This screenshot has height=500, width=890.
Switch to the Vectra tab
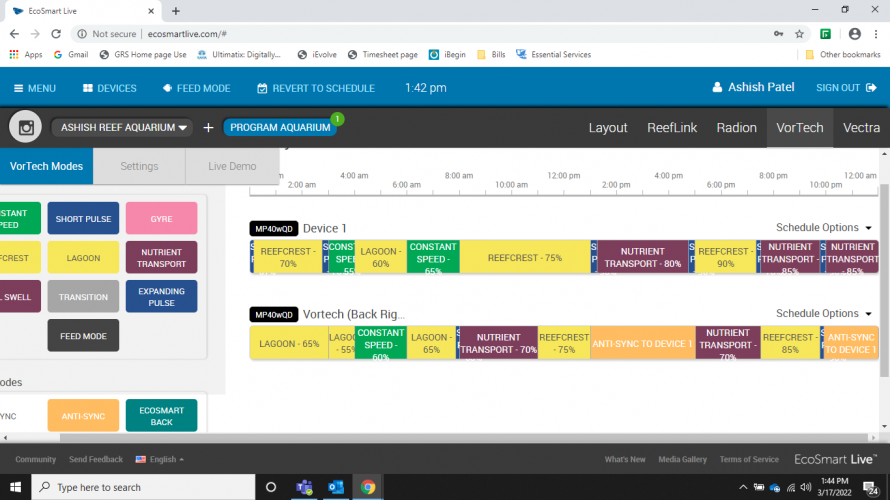click(x=861, y=128)
